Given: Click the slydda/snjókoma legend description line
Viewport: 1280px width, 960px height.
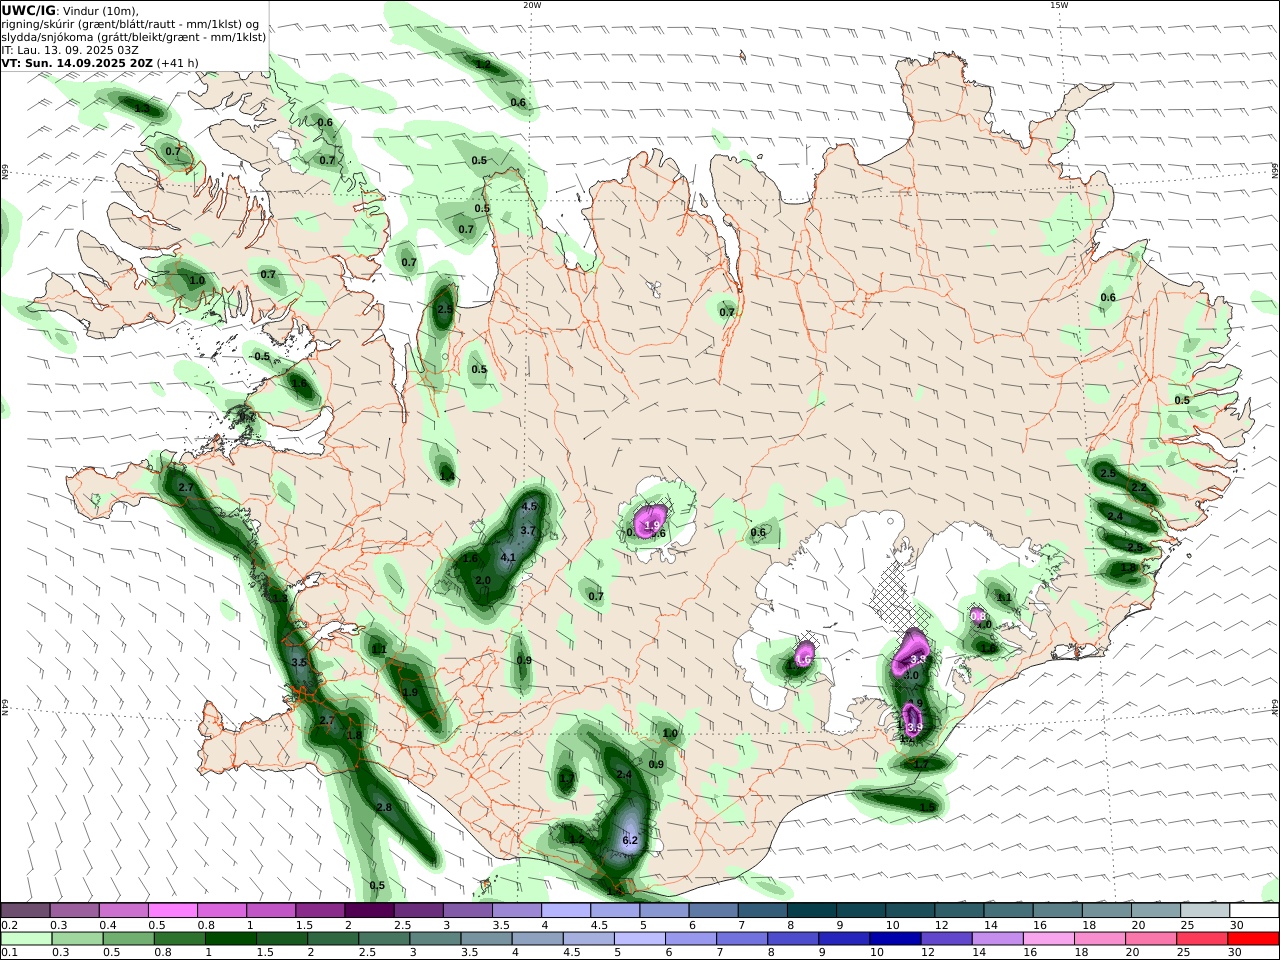Looking at the screenshot, I should point(134,37).
